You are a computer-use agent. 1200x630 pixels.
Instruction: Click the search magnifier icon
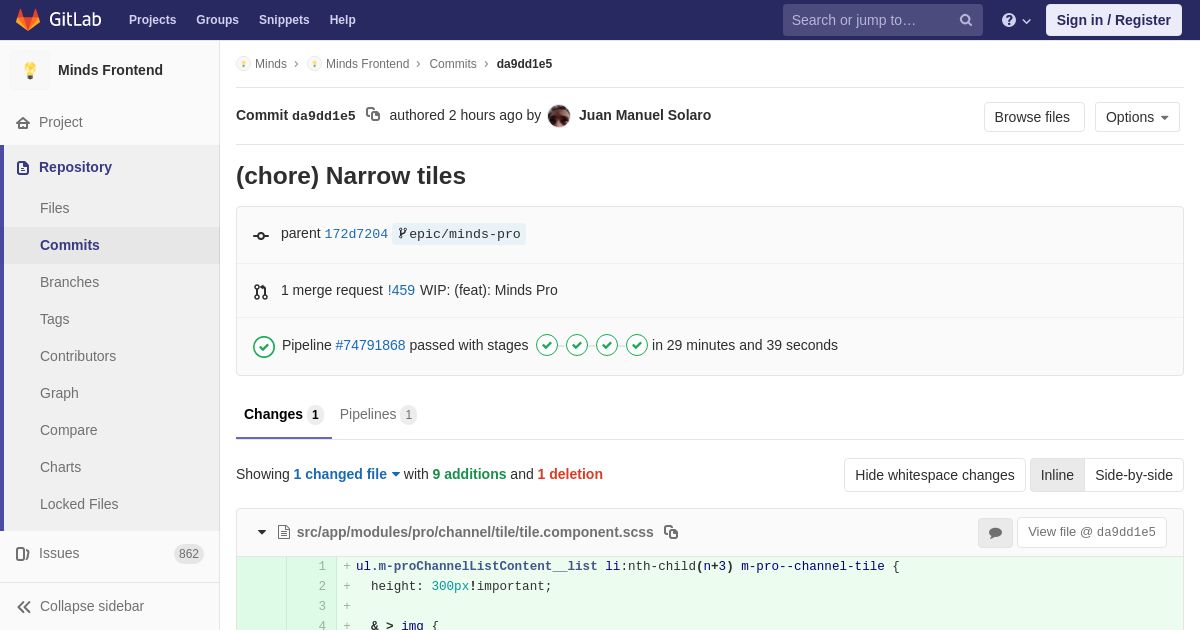pyautogui.click(x=966, y=20)
